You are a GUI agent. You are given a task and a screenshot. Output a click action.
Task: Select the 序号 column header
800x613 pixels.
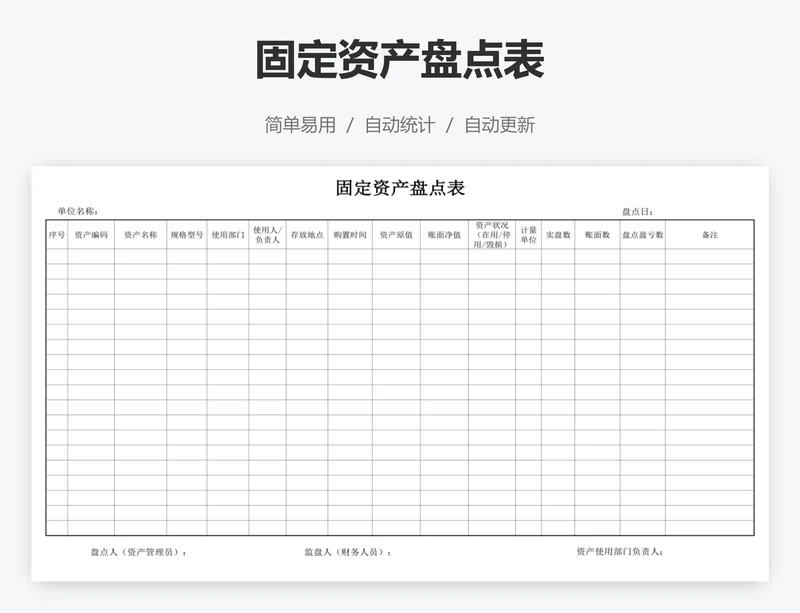pyautogui.click(x=57, y=235)
